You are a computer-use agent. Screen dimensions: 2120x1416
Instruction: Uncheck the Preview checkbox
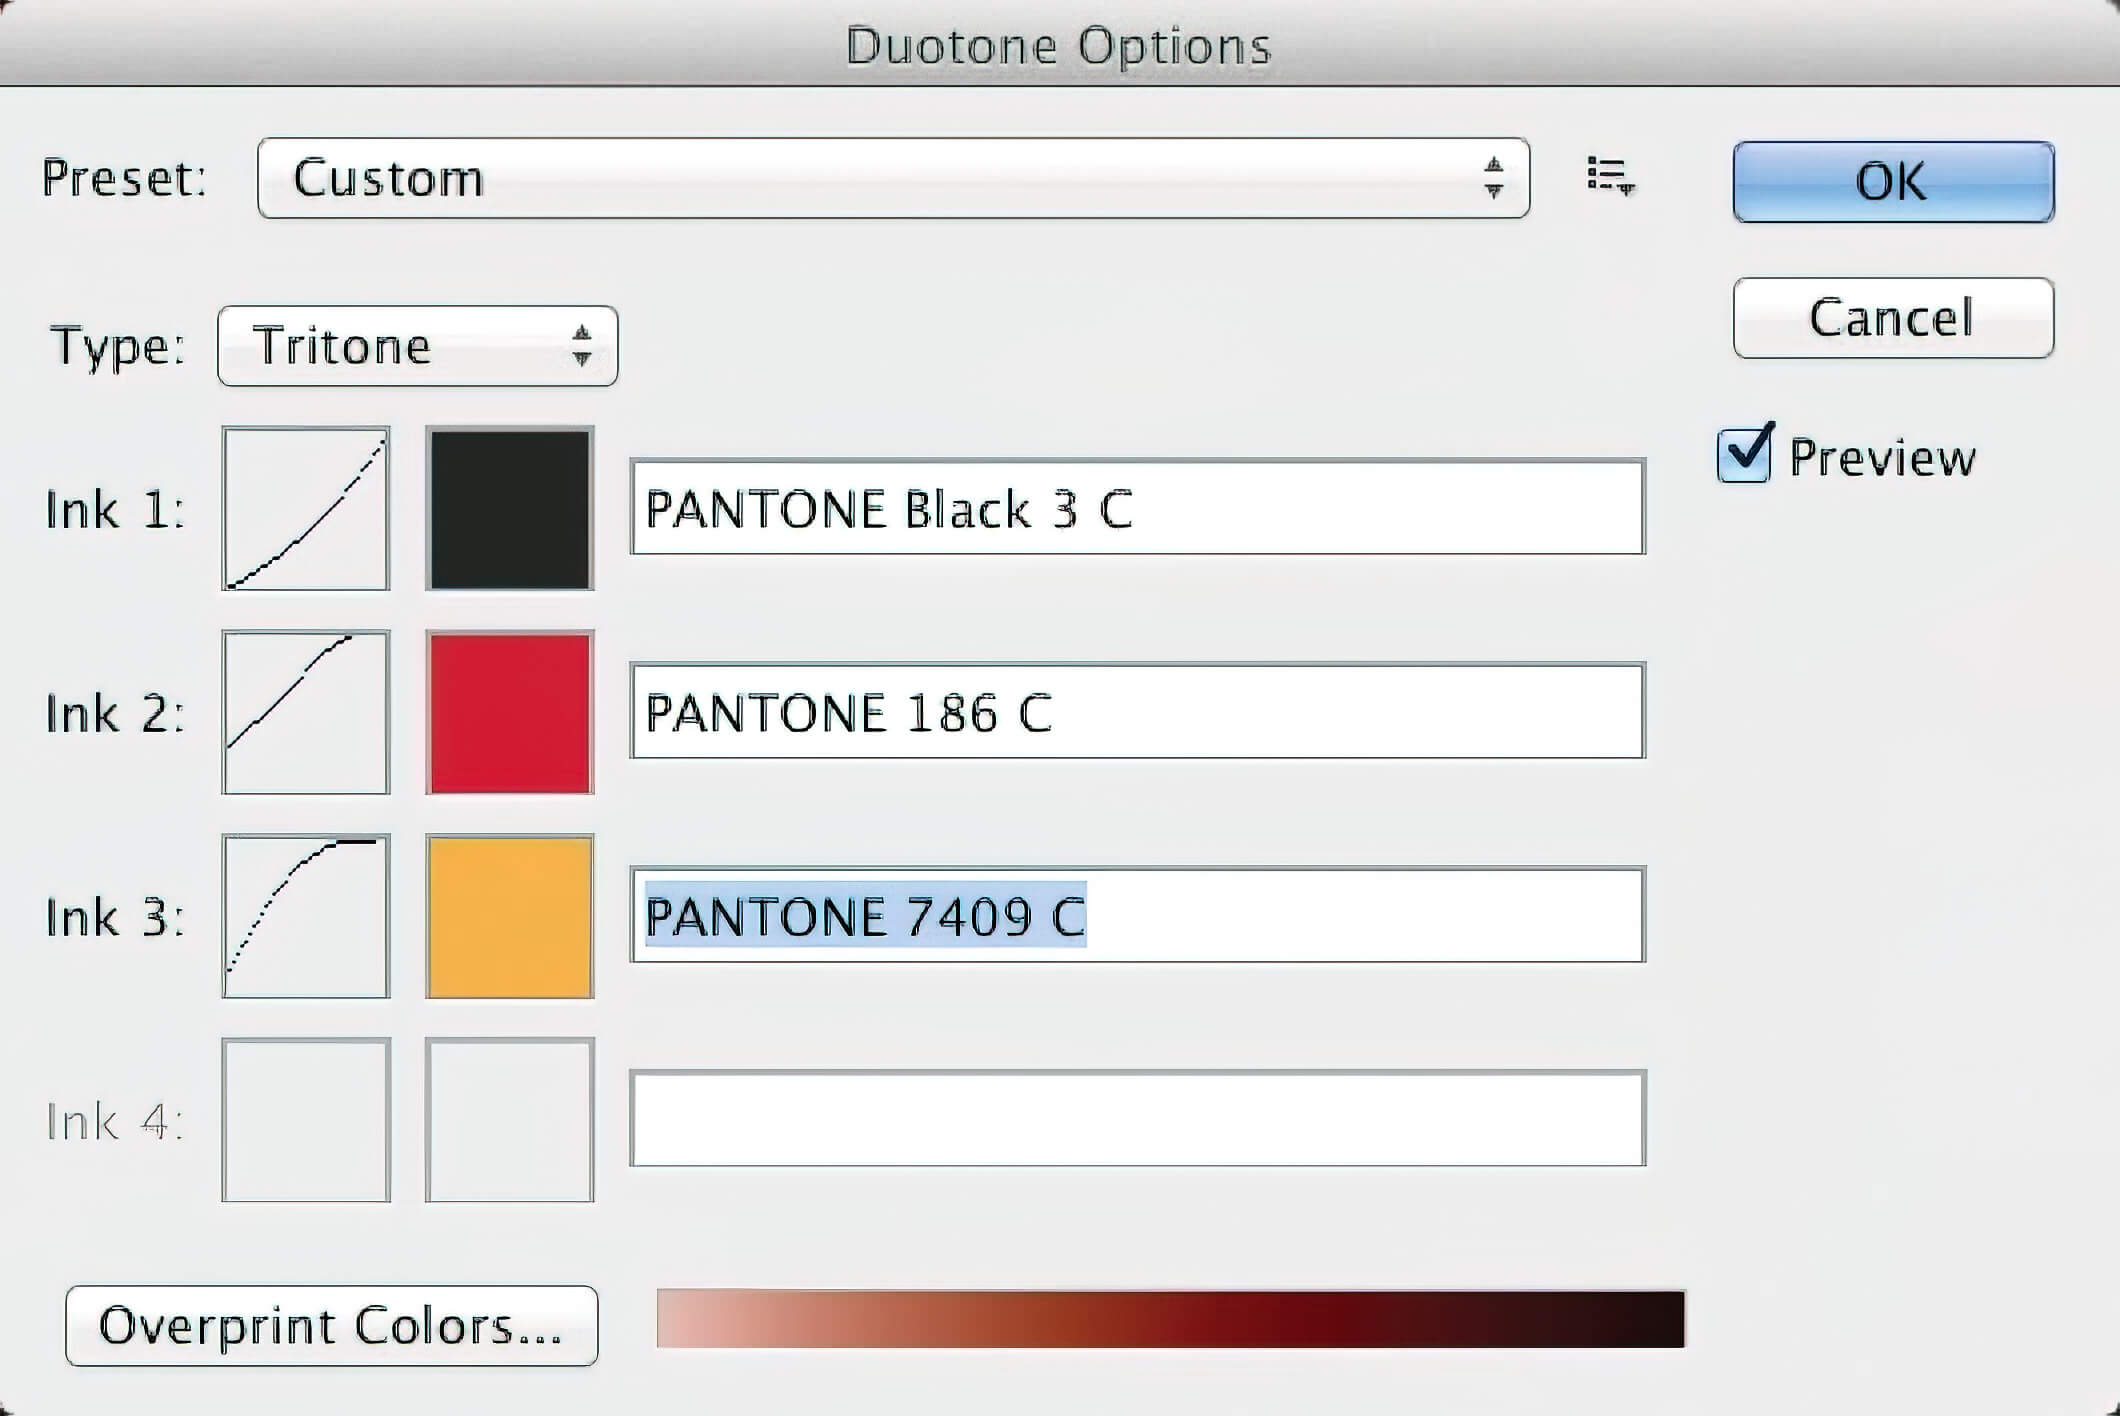pyautogui.click(x=1744, y=456)
